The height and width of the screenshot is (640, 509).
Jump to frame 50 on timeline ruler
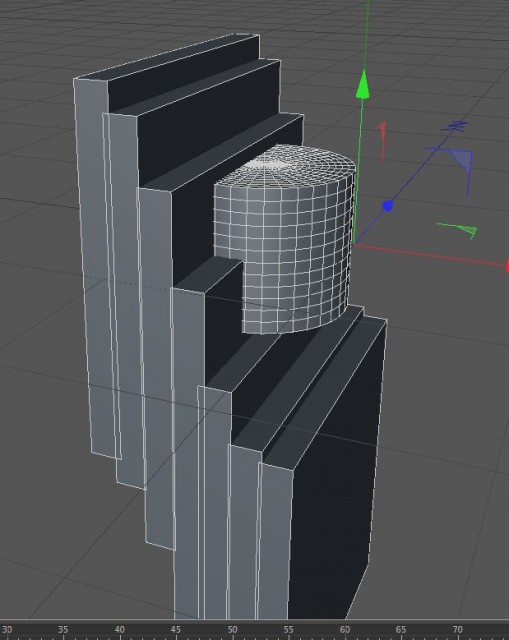(232, 630)
